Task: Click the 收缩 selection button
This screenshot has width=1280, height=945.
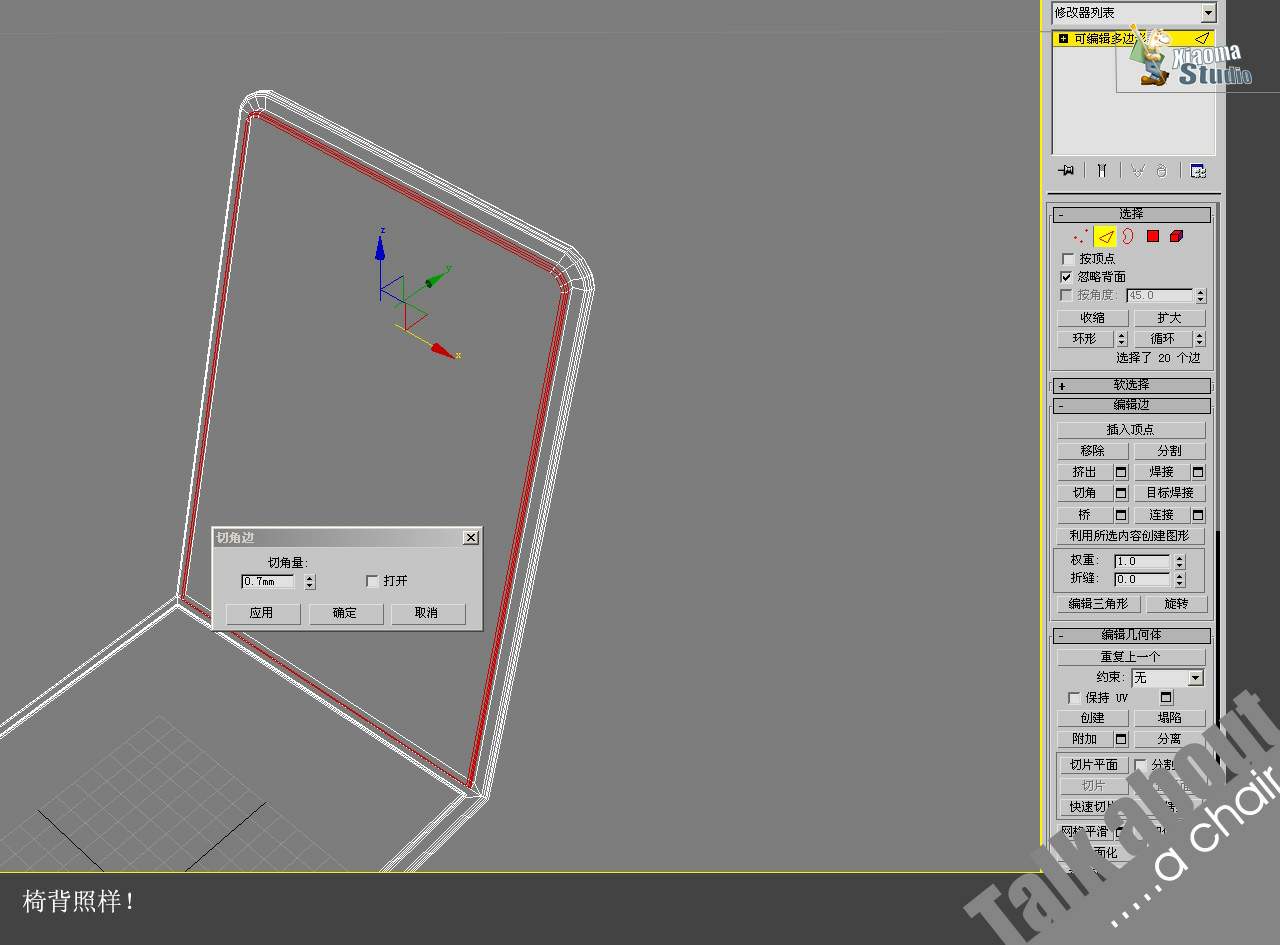Action: click(x=1092, y=318)
